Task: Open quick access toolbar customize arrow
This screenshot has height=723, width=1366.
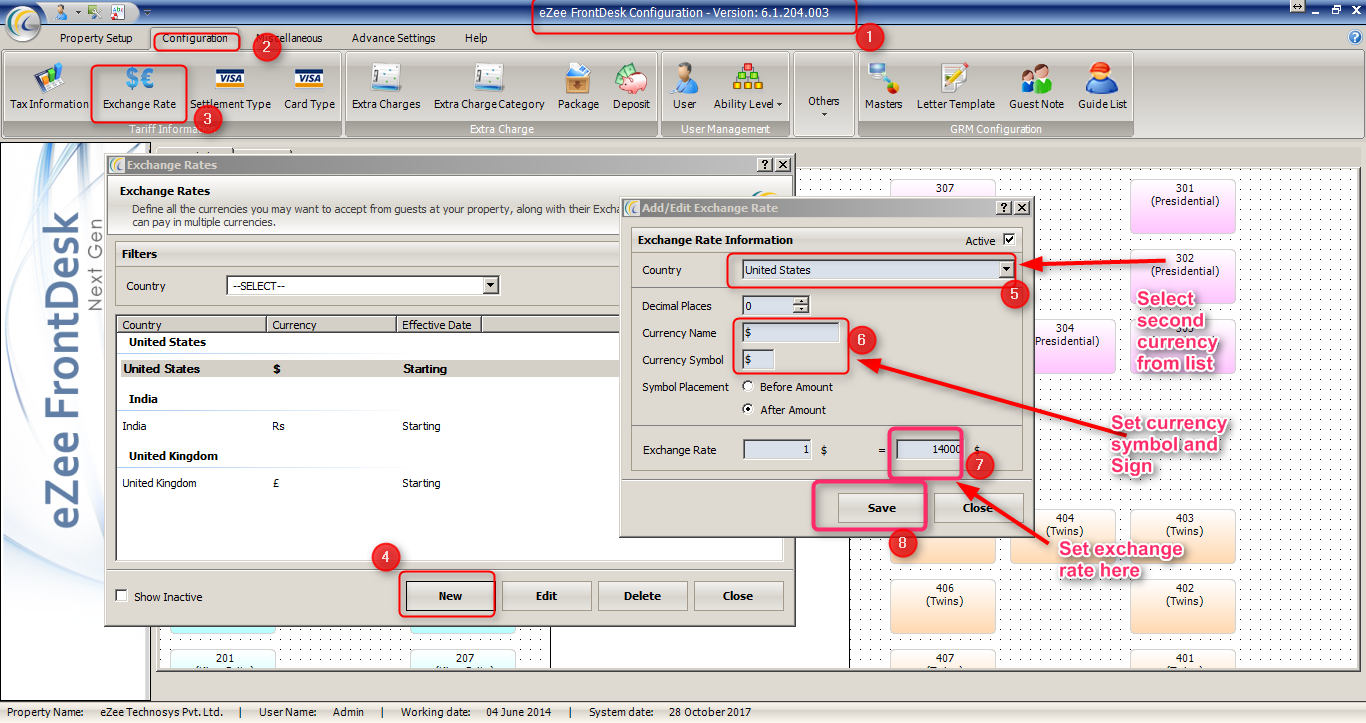Action: point(148,12)
